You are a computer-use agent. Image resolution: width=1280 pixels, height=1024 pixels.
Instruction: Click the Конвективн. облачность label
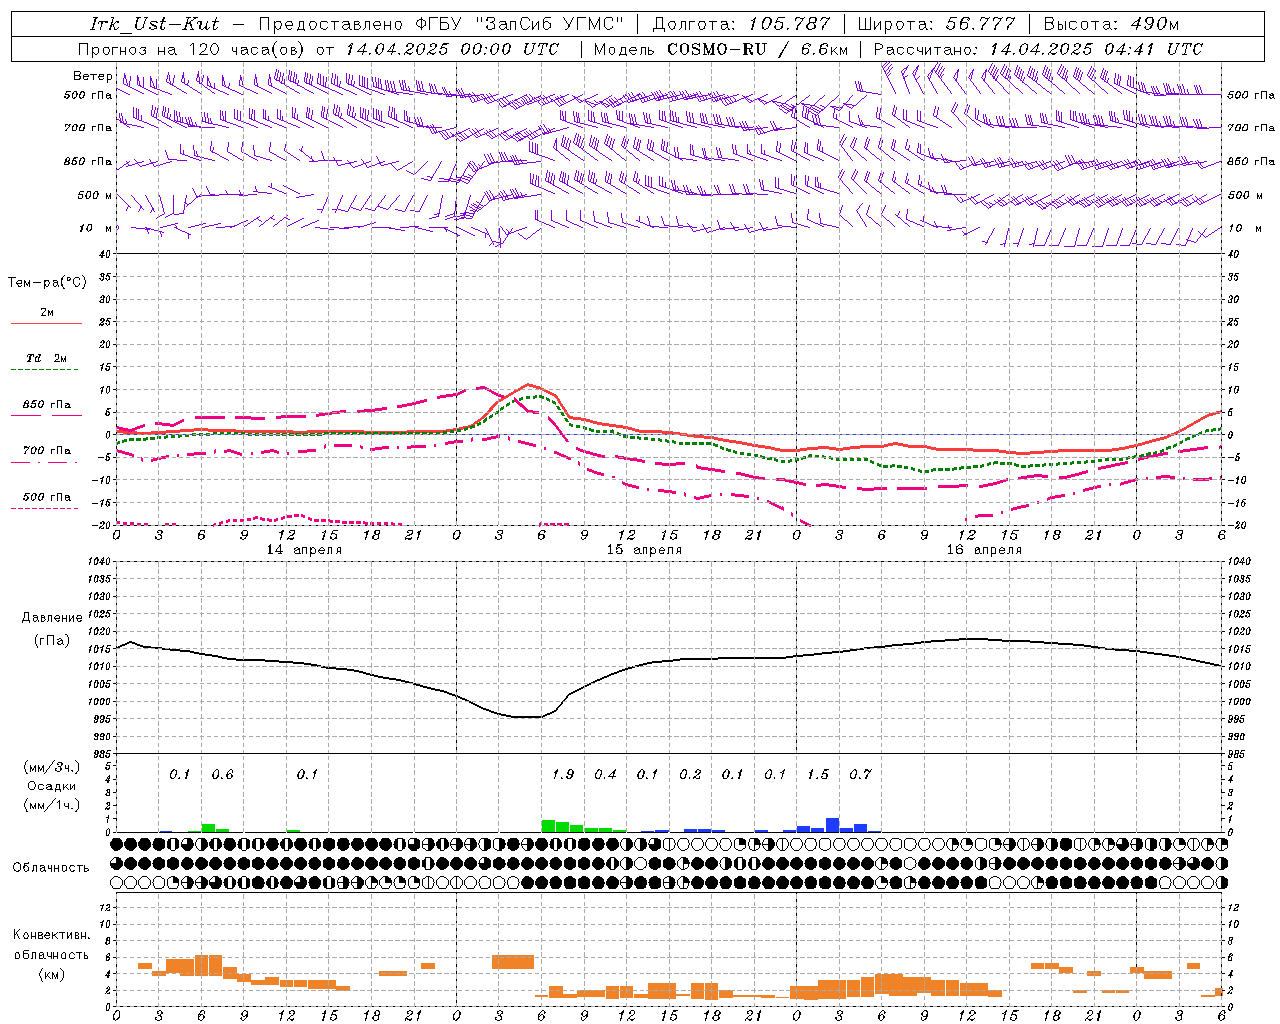coord(51,945)
